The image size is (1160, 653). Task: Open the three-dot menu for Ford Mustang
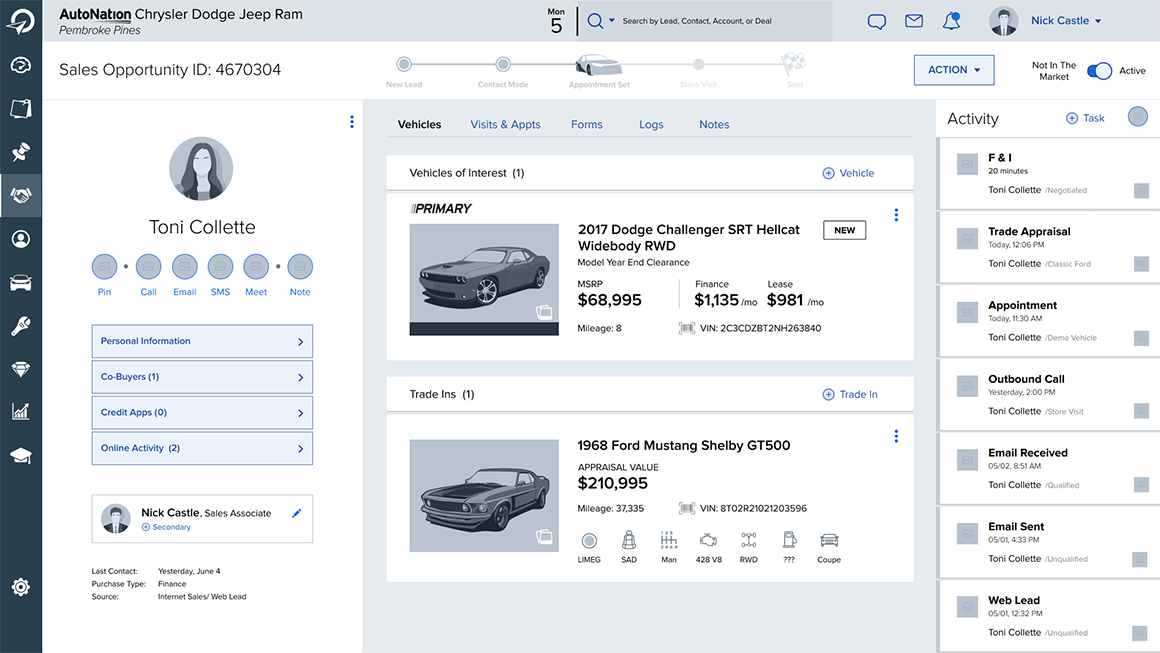tap(896, 436)
